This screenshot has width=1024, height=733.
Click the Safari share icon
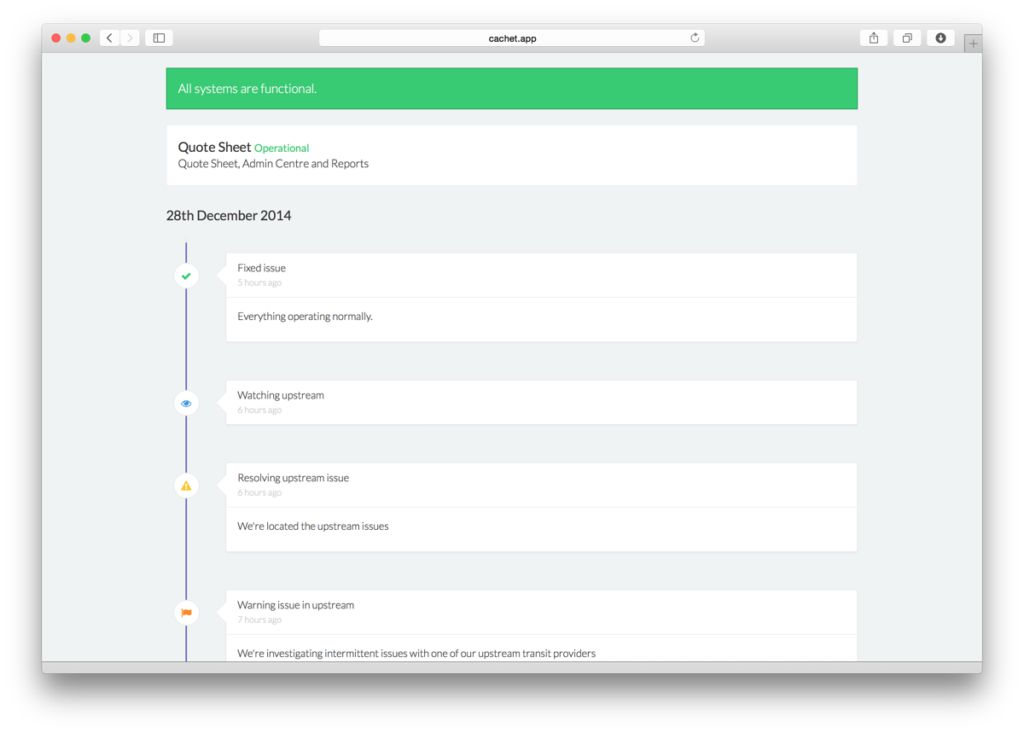coord(873,38)
